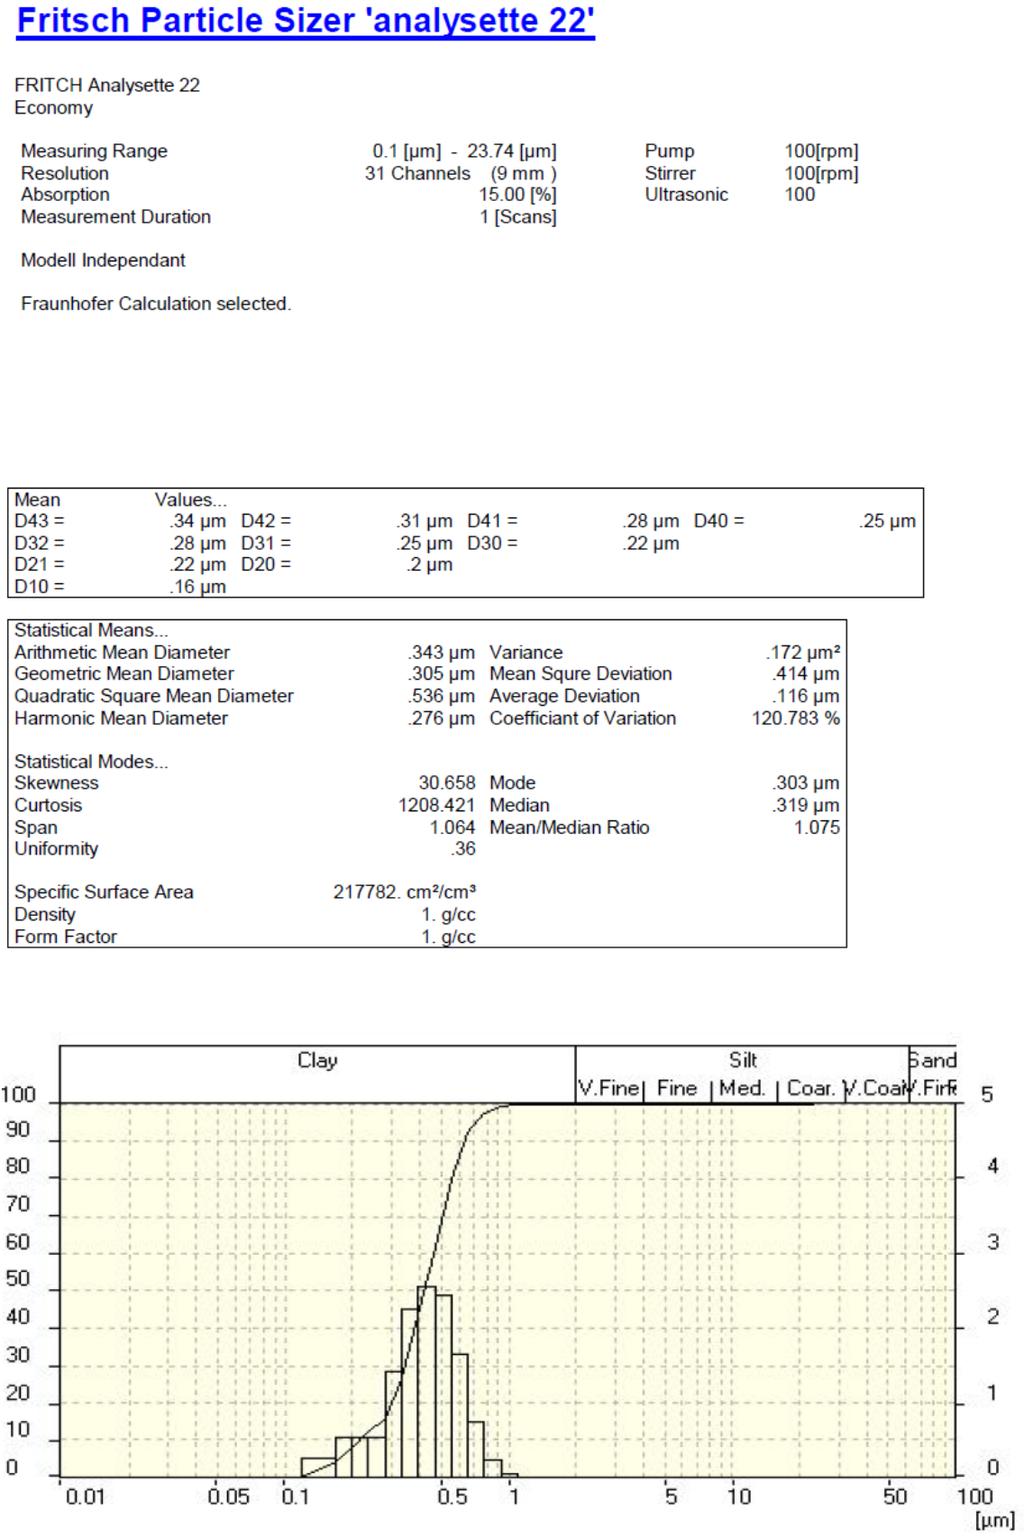
Task: Select the Specific Surface Area value 217782. cm²/cm³
Action: point(404,892)
